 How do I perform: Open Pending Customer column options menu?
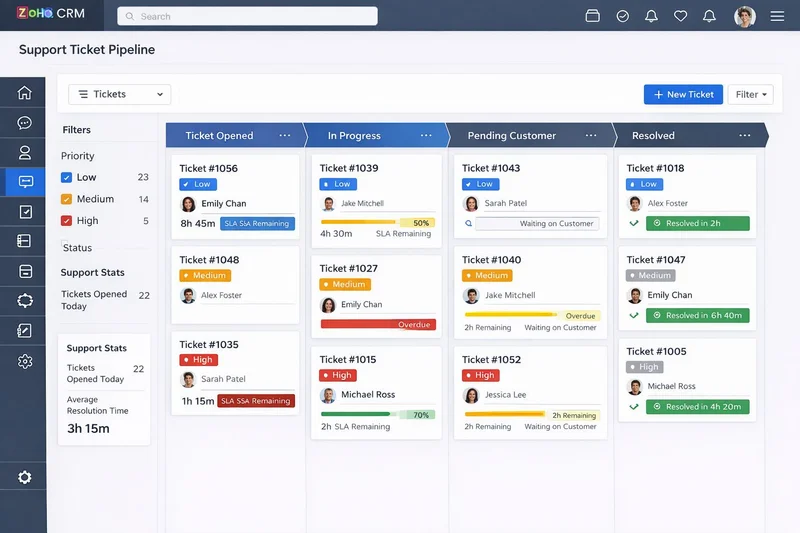pyautogui.click(x=591, y=136)
